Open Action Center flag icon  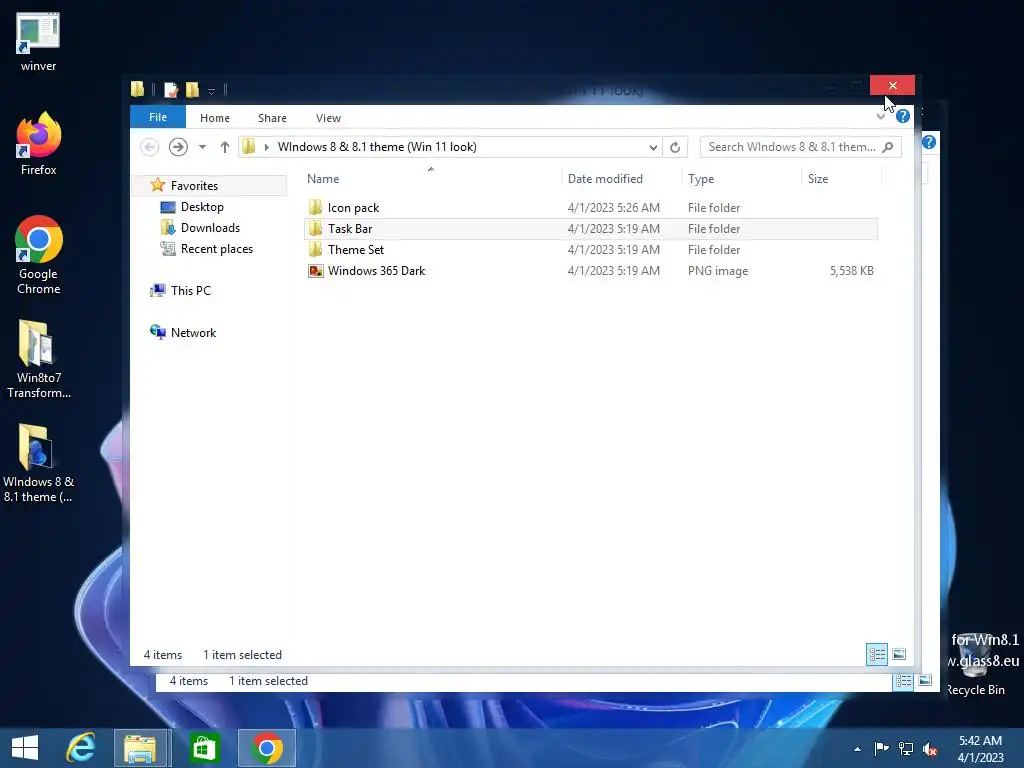881,748
